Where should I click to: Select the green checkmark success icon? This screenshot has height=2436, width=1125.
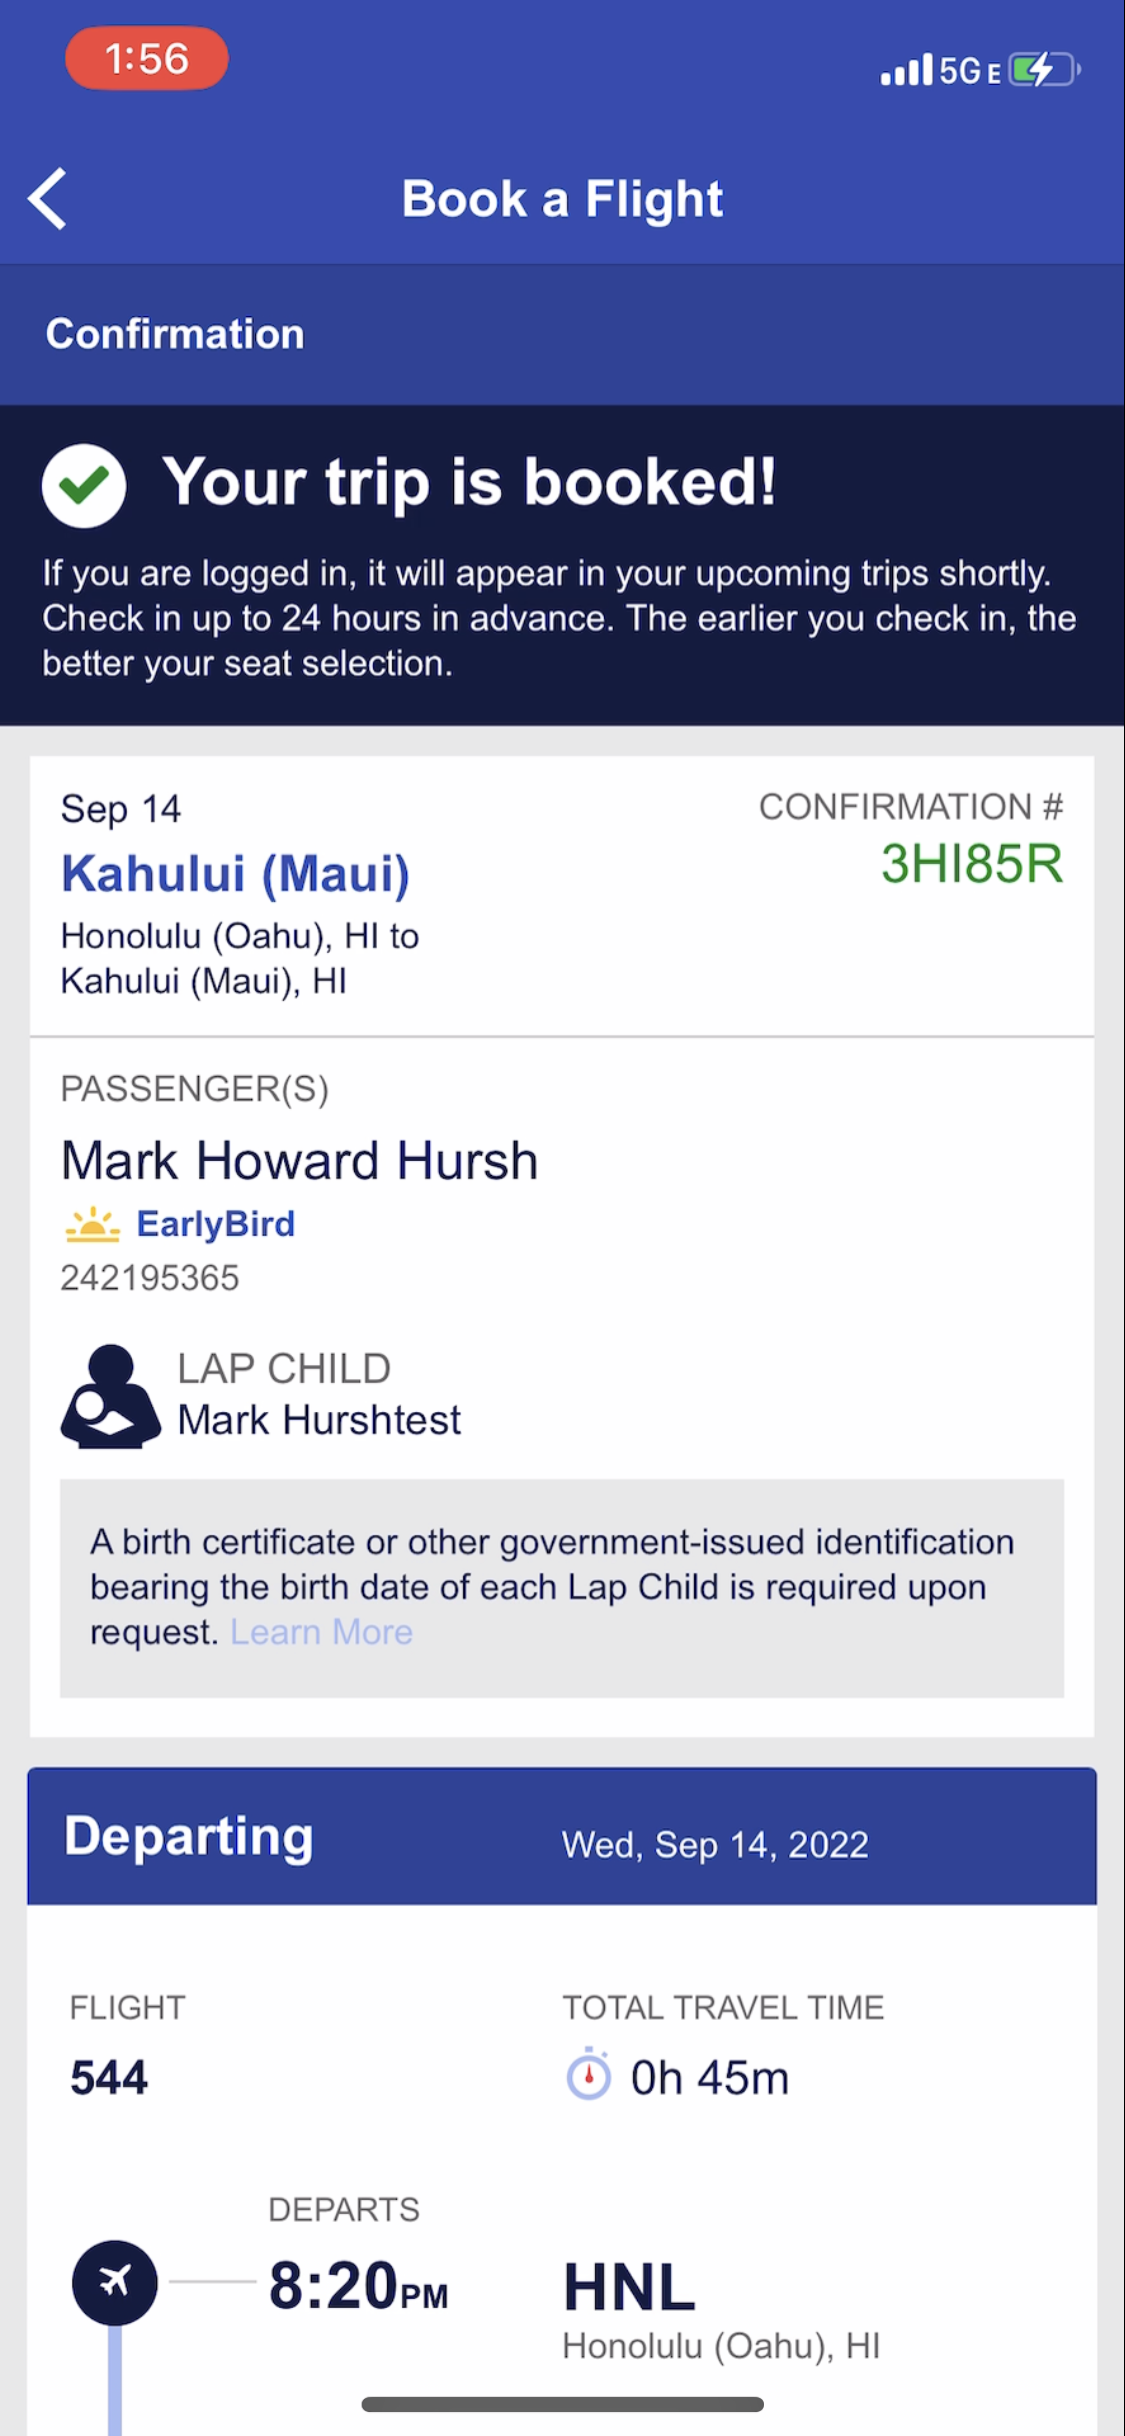click(x=85, y=486)
